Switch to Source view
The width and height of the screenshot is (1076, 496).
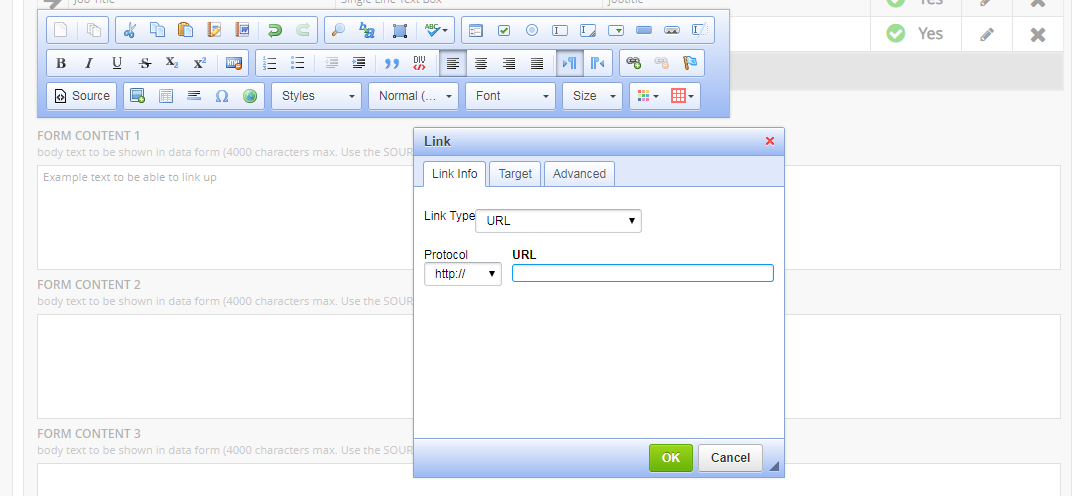tap(82, 96)
